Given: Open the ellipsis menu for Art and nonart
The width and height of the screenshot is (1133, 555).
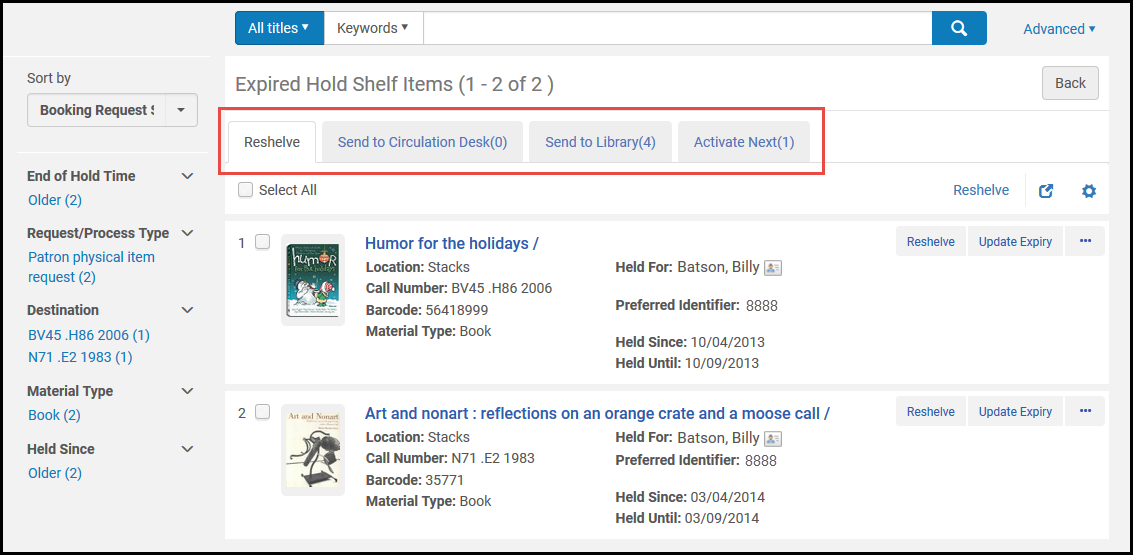Looking at the screenshot, I should [x=1085, y=411].
